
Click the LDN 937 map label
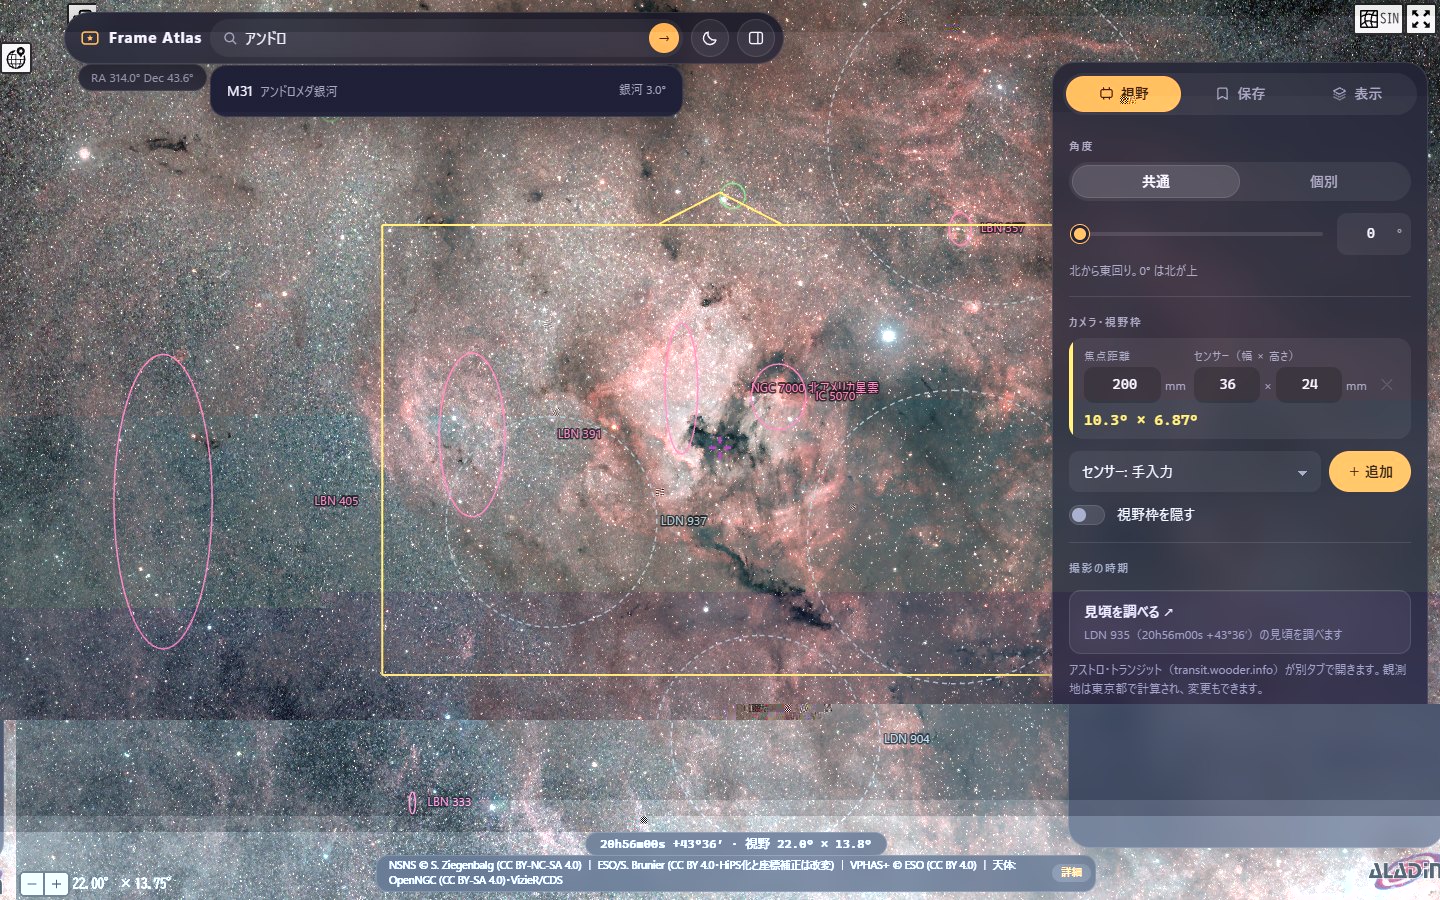point(684,521)
